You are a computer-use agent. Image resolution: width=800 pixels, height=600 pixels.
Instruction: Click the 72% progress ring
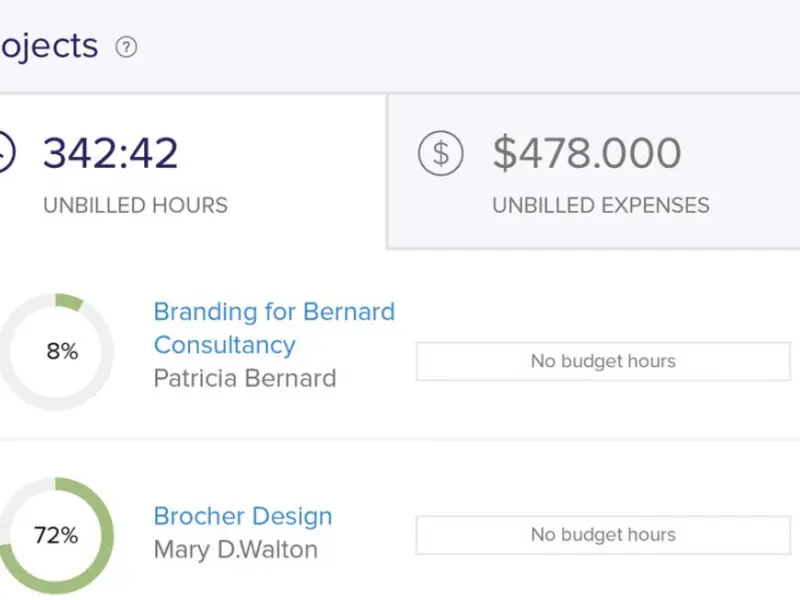(57, 535)
